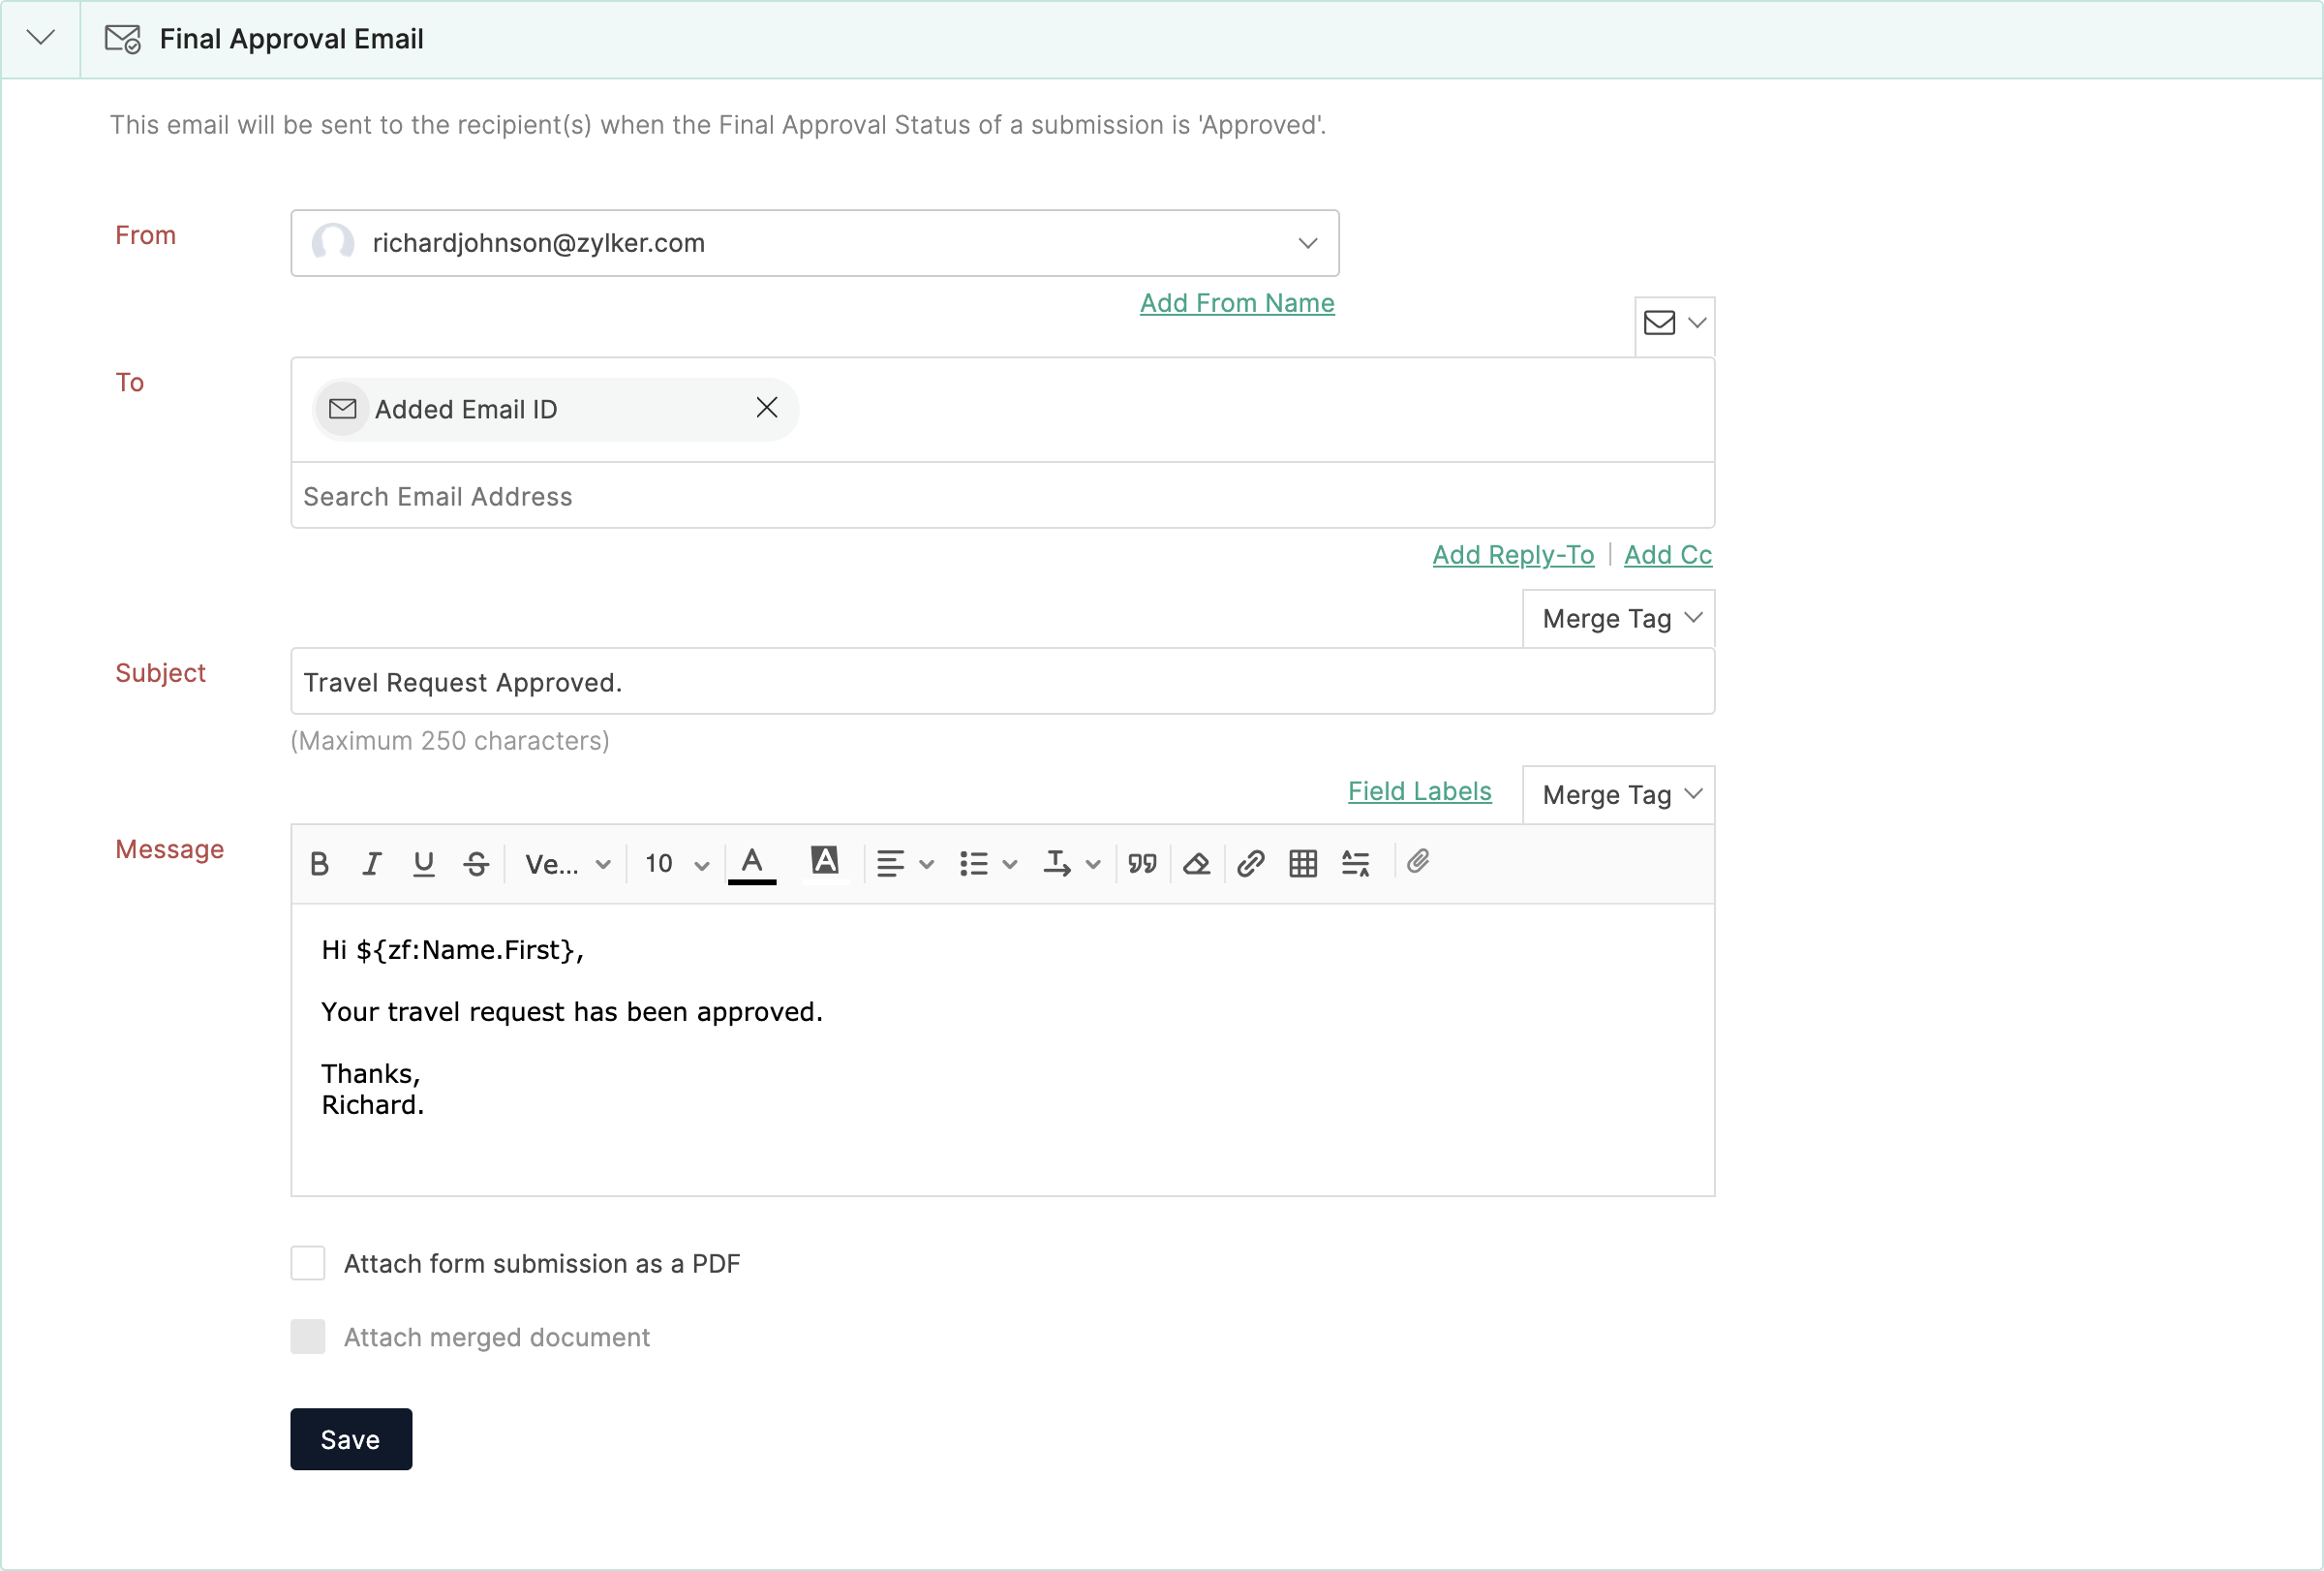Open the From email address dropdown
Image resolution: width=2324 pixels, height=1571 pixels.
tap(1307, 243)
